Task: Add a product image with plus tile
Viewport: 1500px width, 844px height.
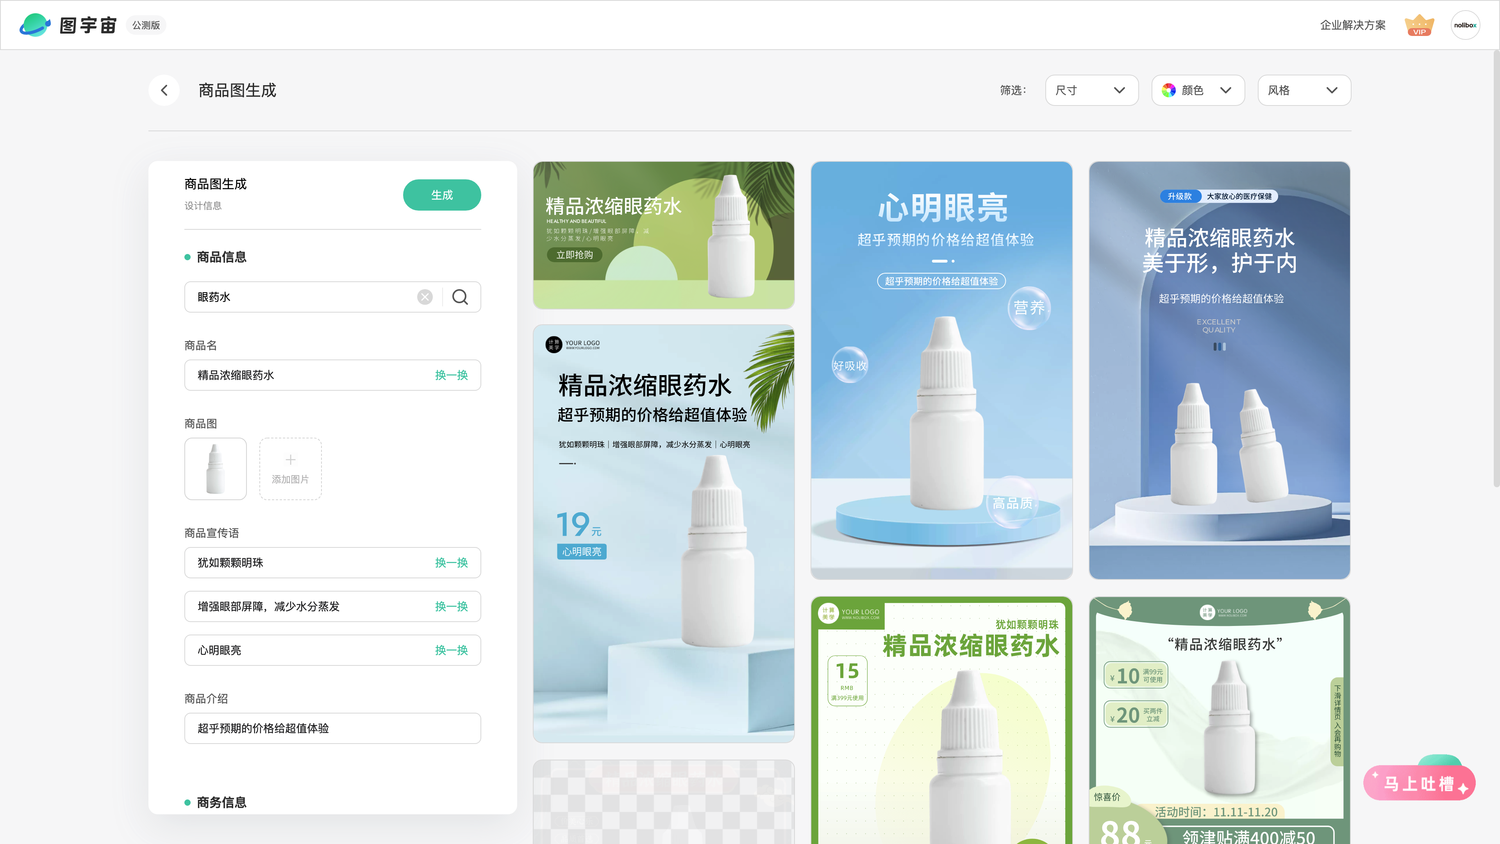Action: (290, 469)
